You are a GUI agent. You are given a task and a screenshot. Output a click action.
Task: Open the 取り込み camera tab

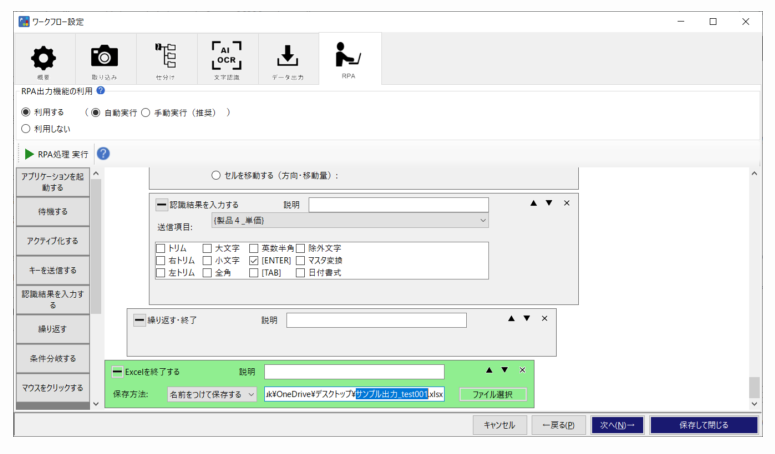pos(104,59)
